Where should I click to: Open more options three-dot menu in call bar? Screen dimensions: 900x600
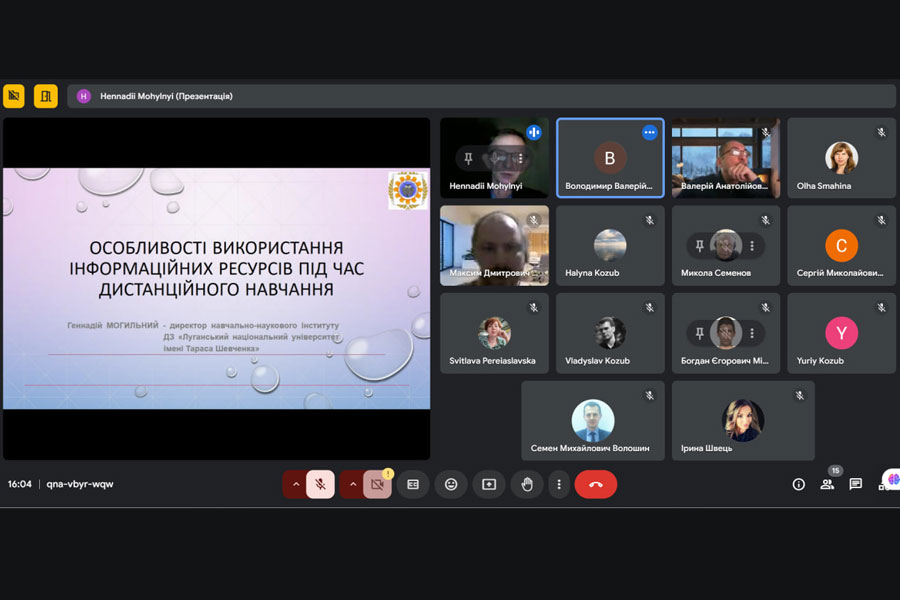(558, 484)
